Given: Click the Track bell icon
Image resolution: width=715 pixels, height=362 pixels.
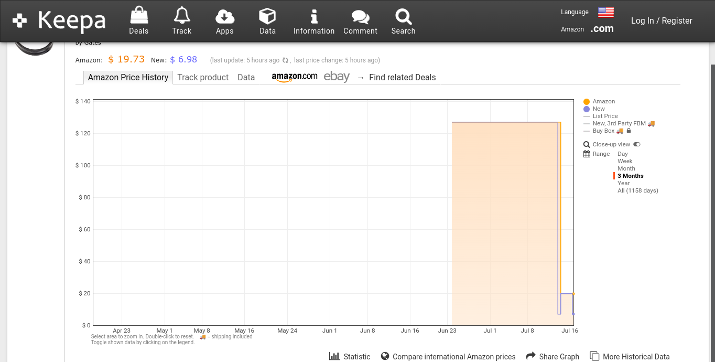Looking at the screenshot, I should click(x=181, y=16).
